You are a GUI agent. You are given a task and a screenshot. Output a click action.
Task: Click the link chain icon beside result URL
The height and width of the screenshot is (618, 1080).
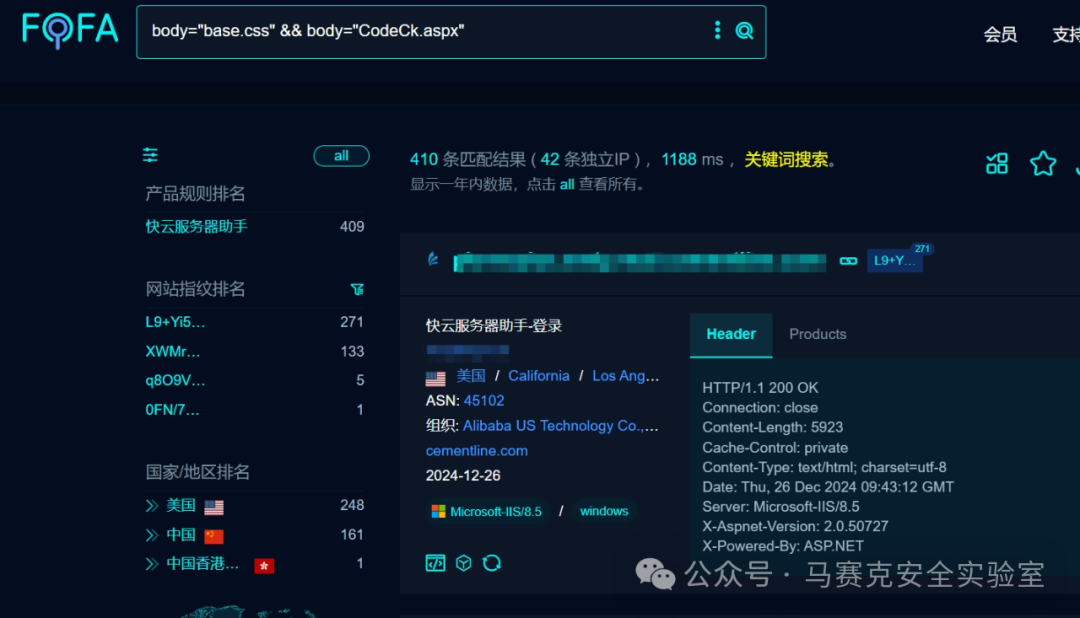[x=848, y=260]
